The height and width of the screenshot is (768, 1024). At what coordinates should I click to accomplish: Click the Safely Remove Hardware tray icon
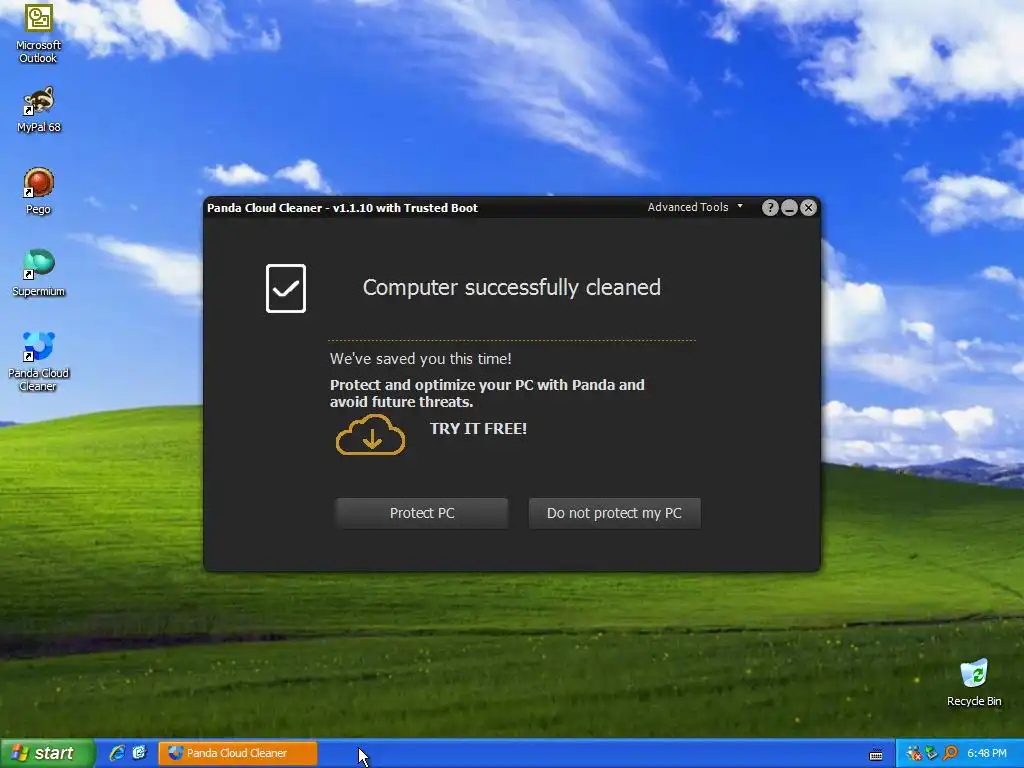point(932,754)
